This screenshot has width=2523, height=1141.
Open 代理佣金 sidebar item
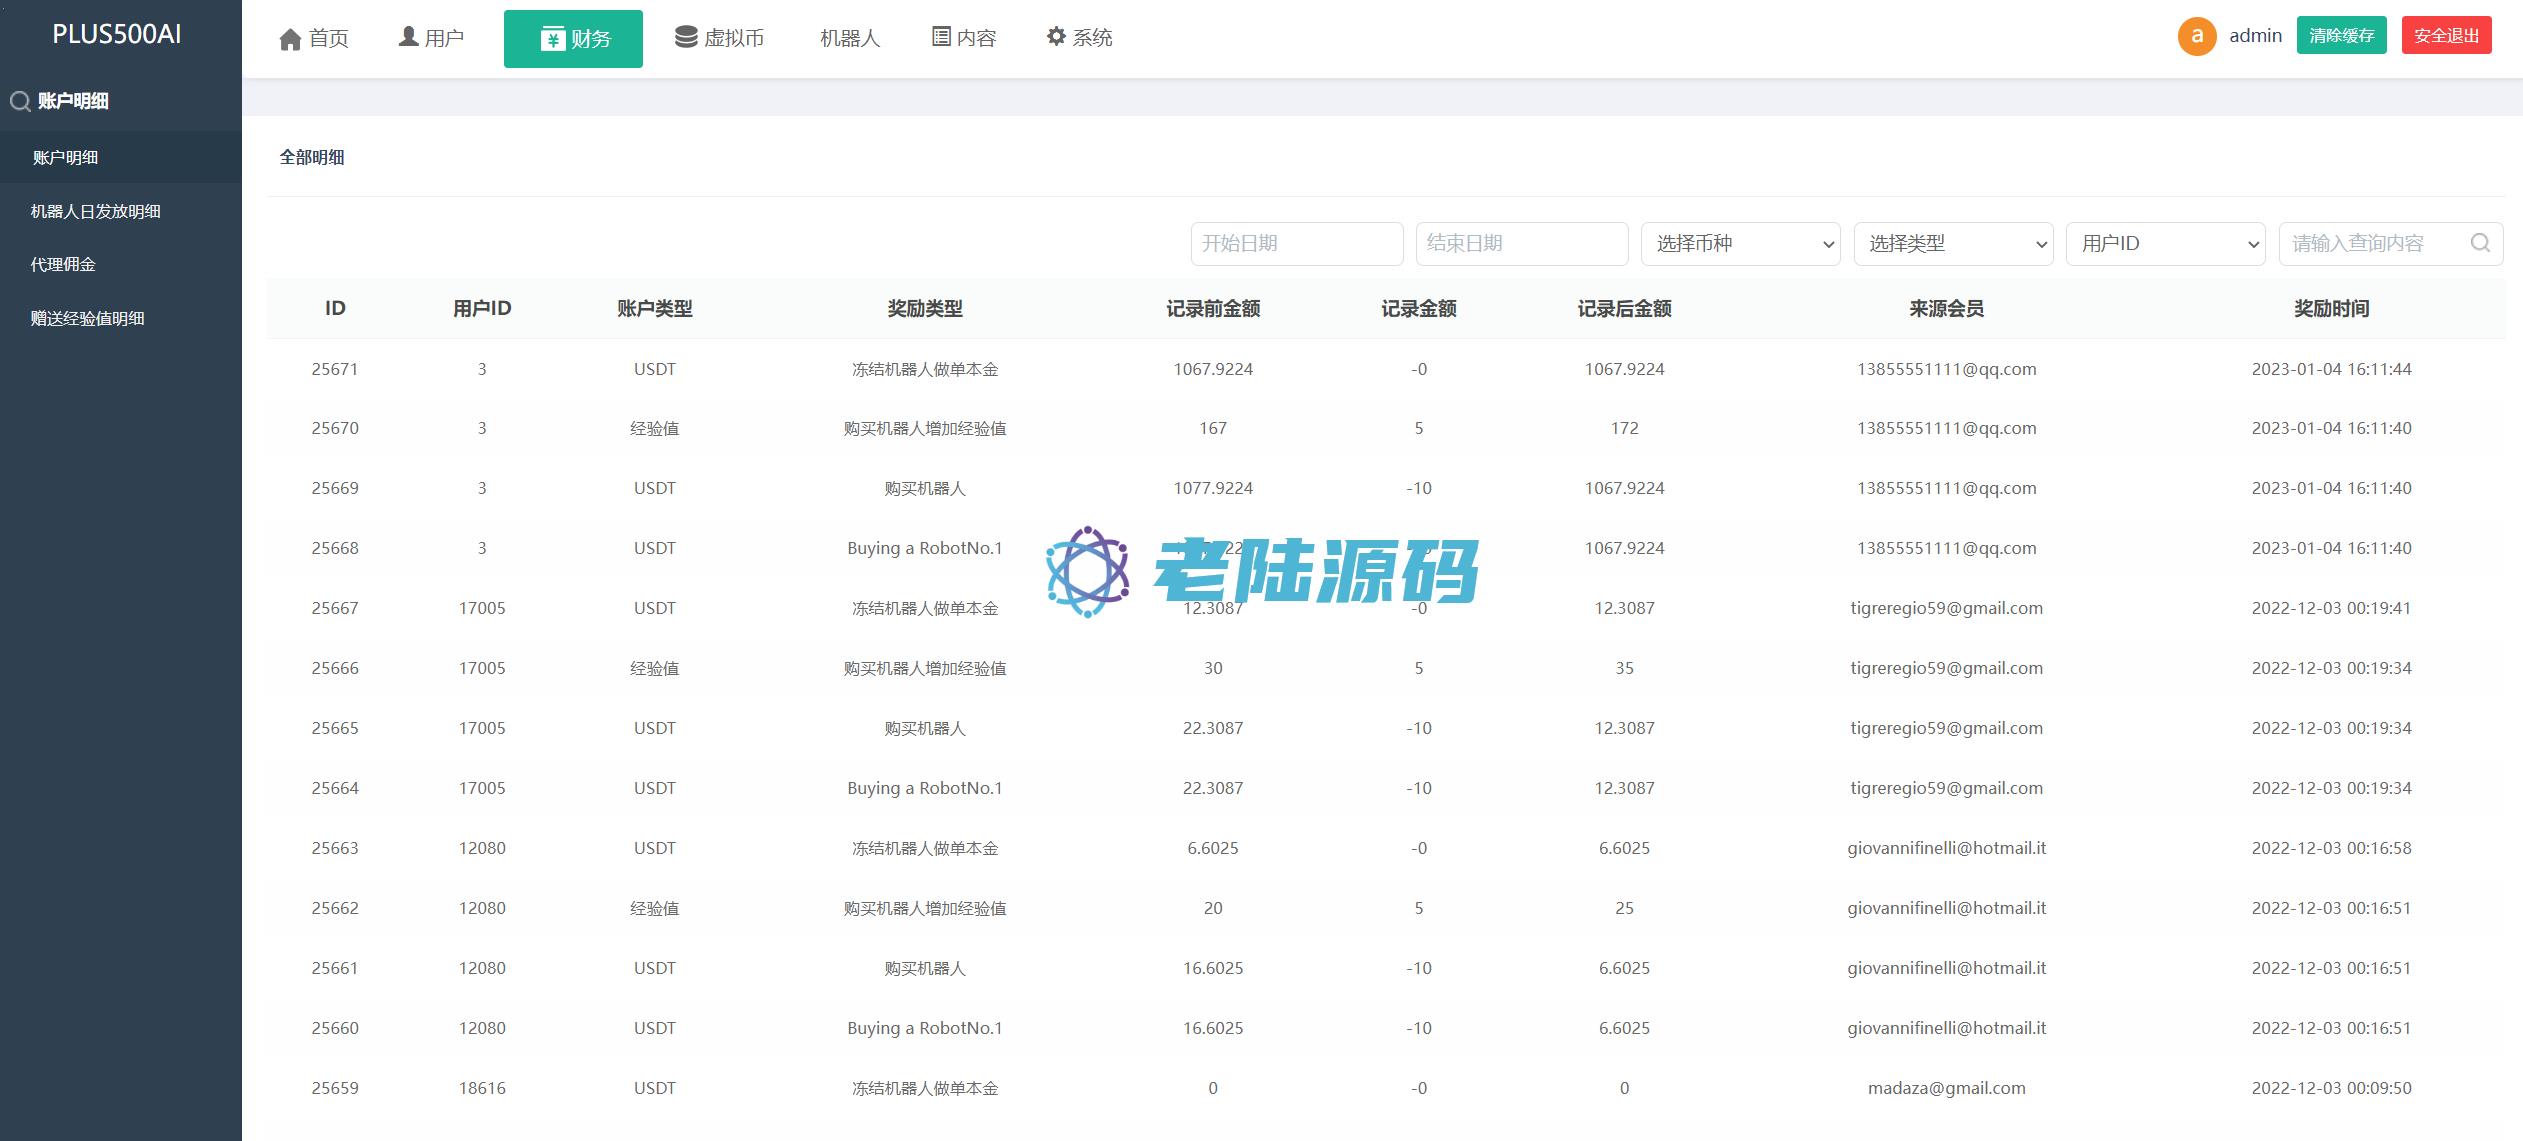click(63, 264)
